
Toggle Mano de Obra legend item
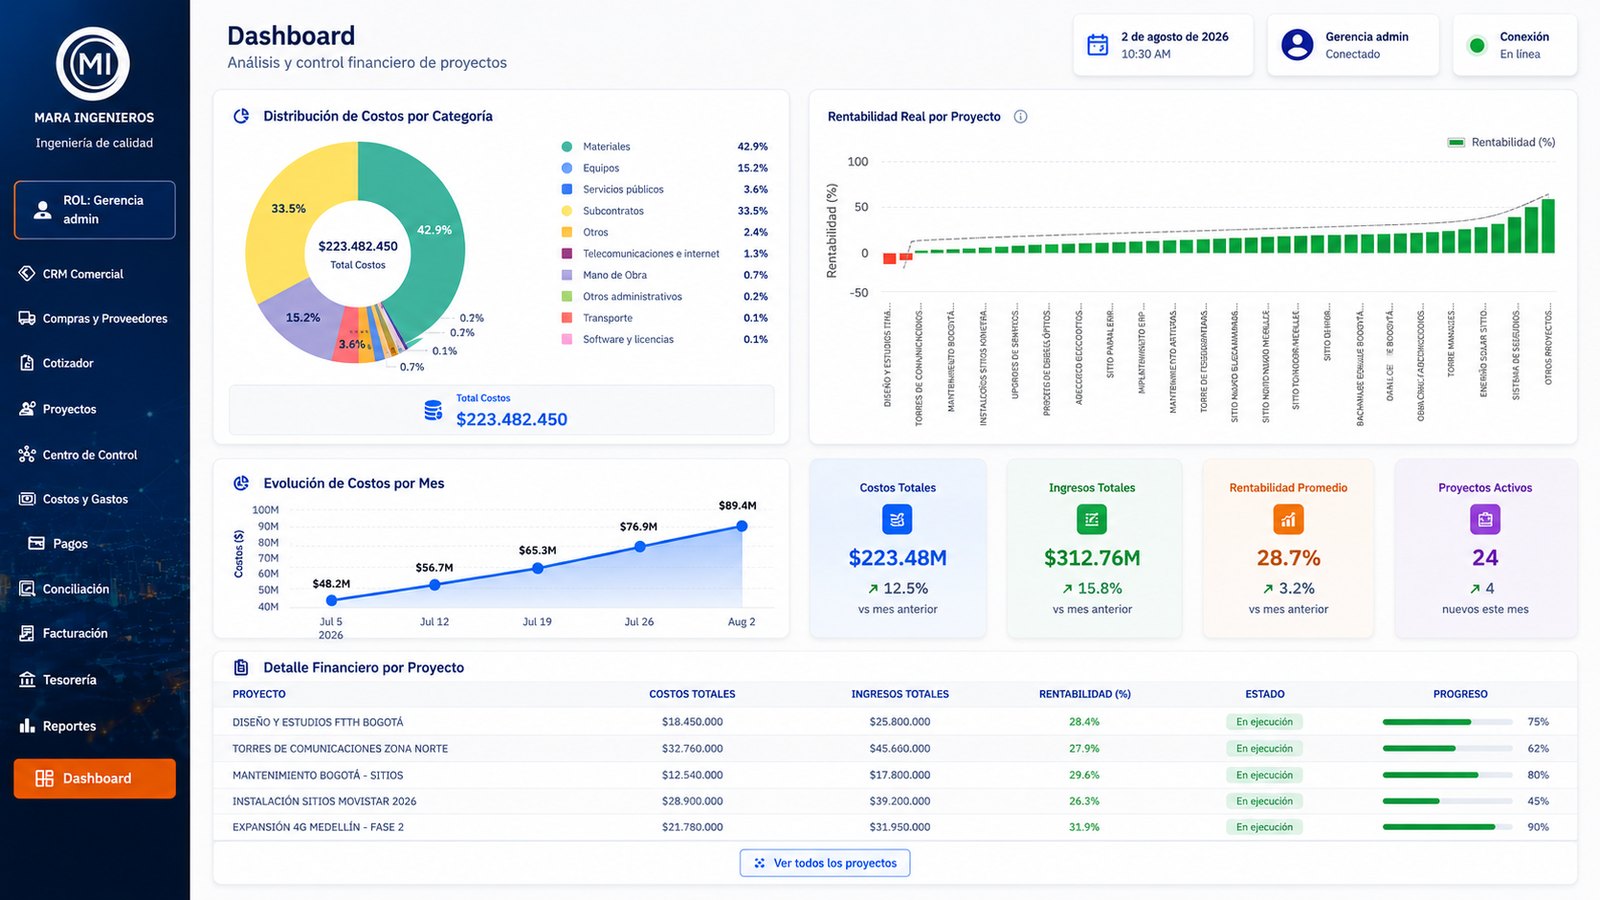[x=664, y=275]
